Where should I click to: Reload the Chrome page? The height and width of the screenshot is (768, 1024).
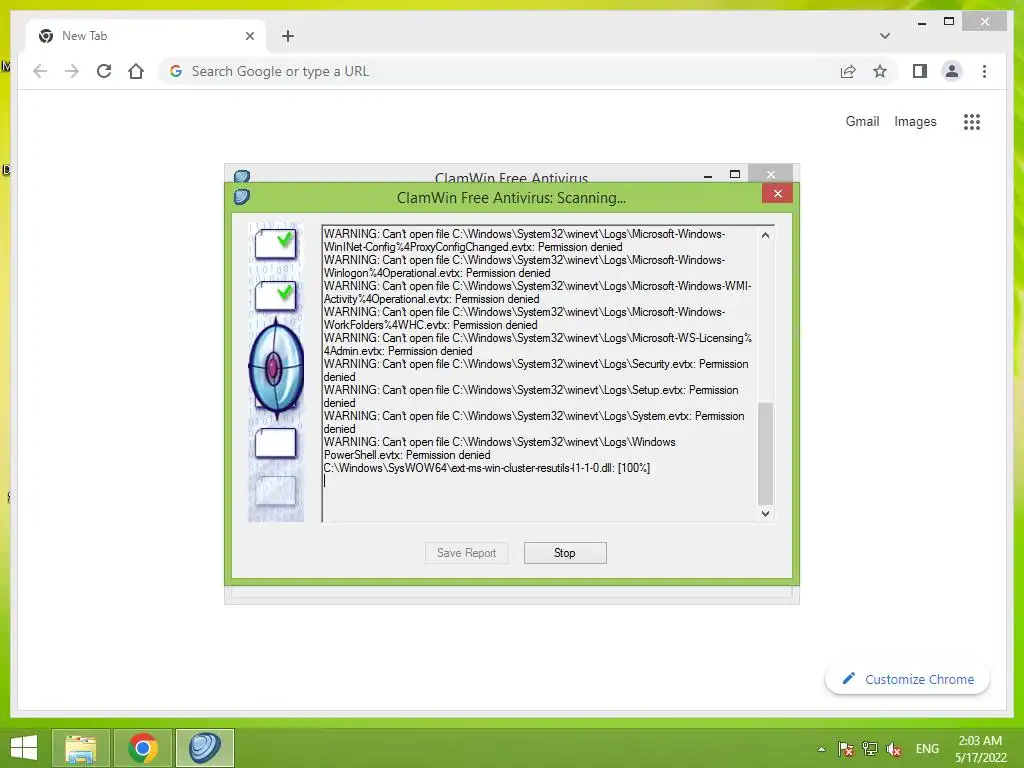click(x=104, y=71)
